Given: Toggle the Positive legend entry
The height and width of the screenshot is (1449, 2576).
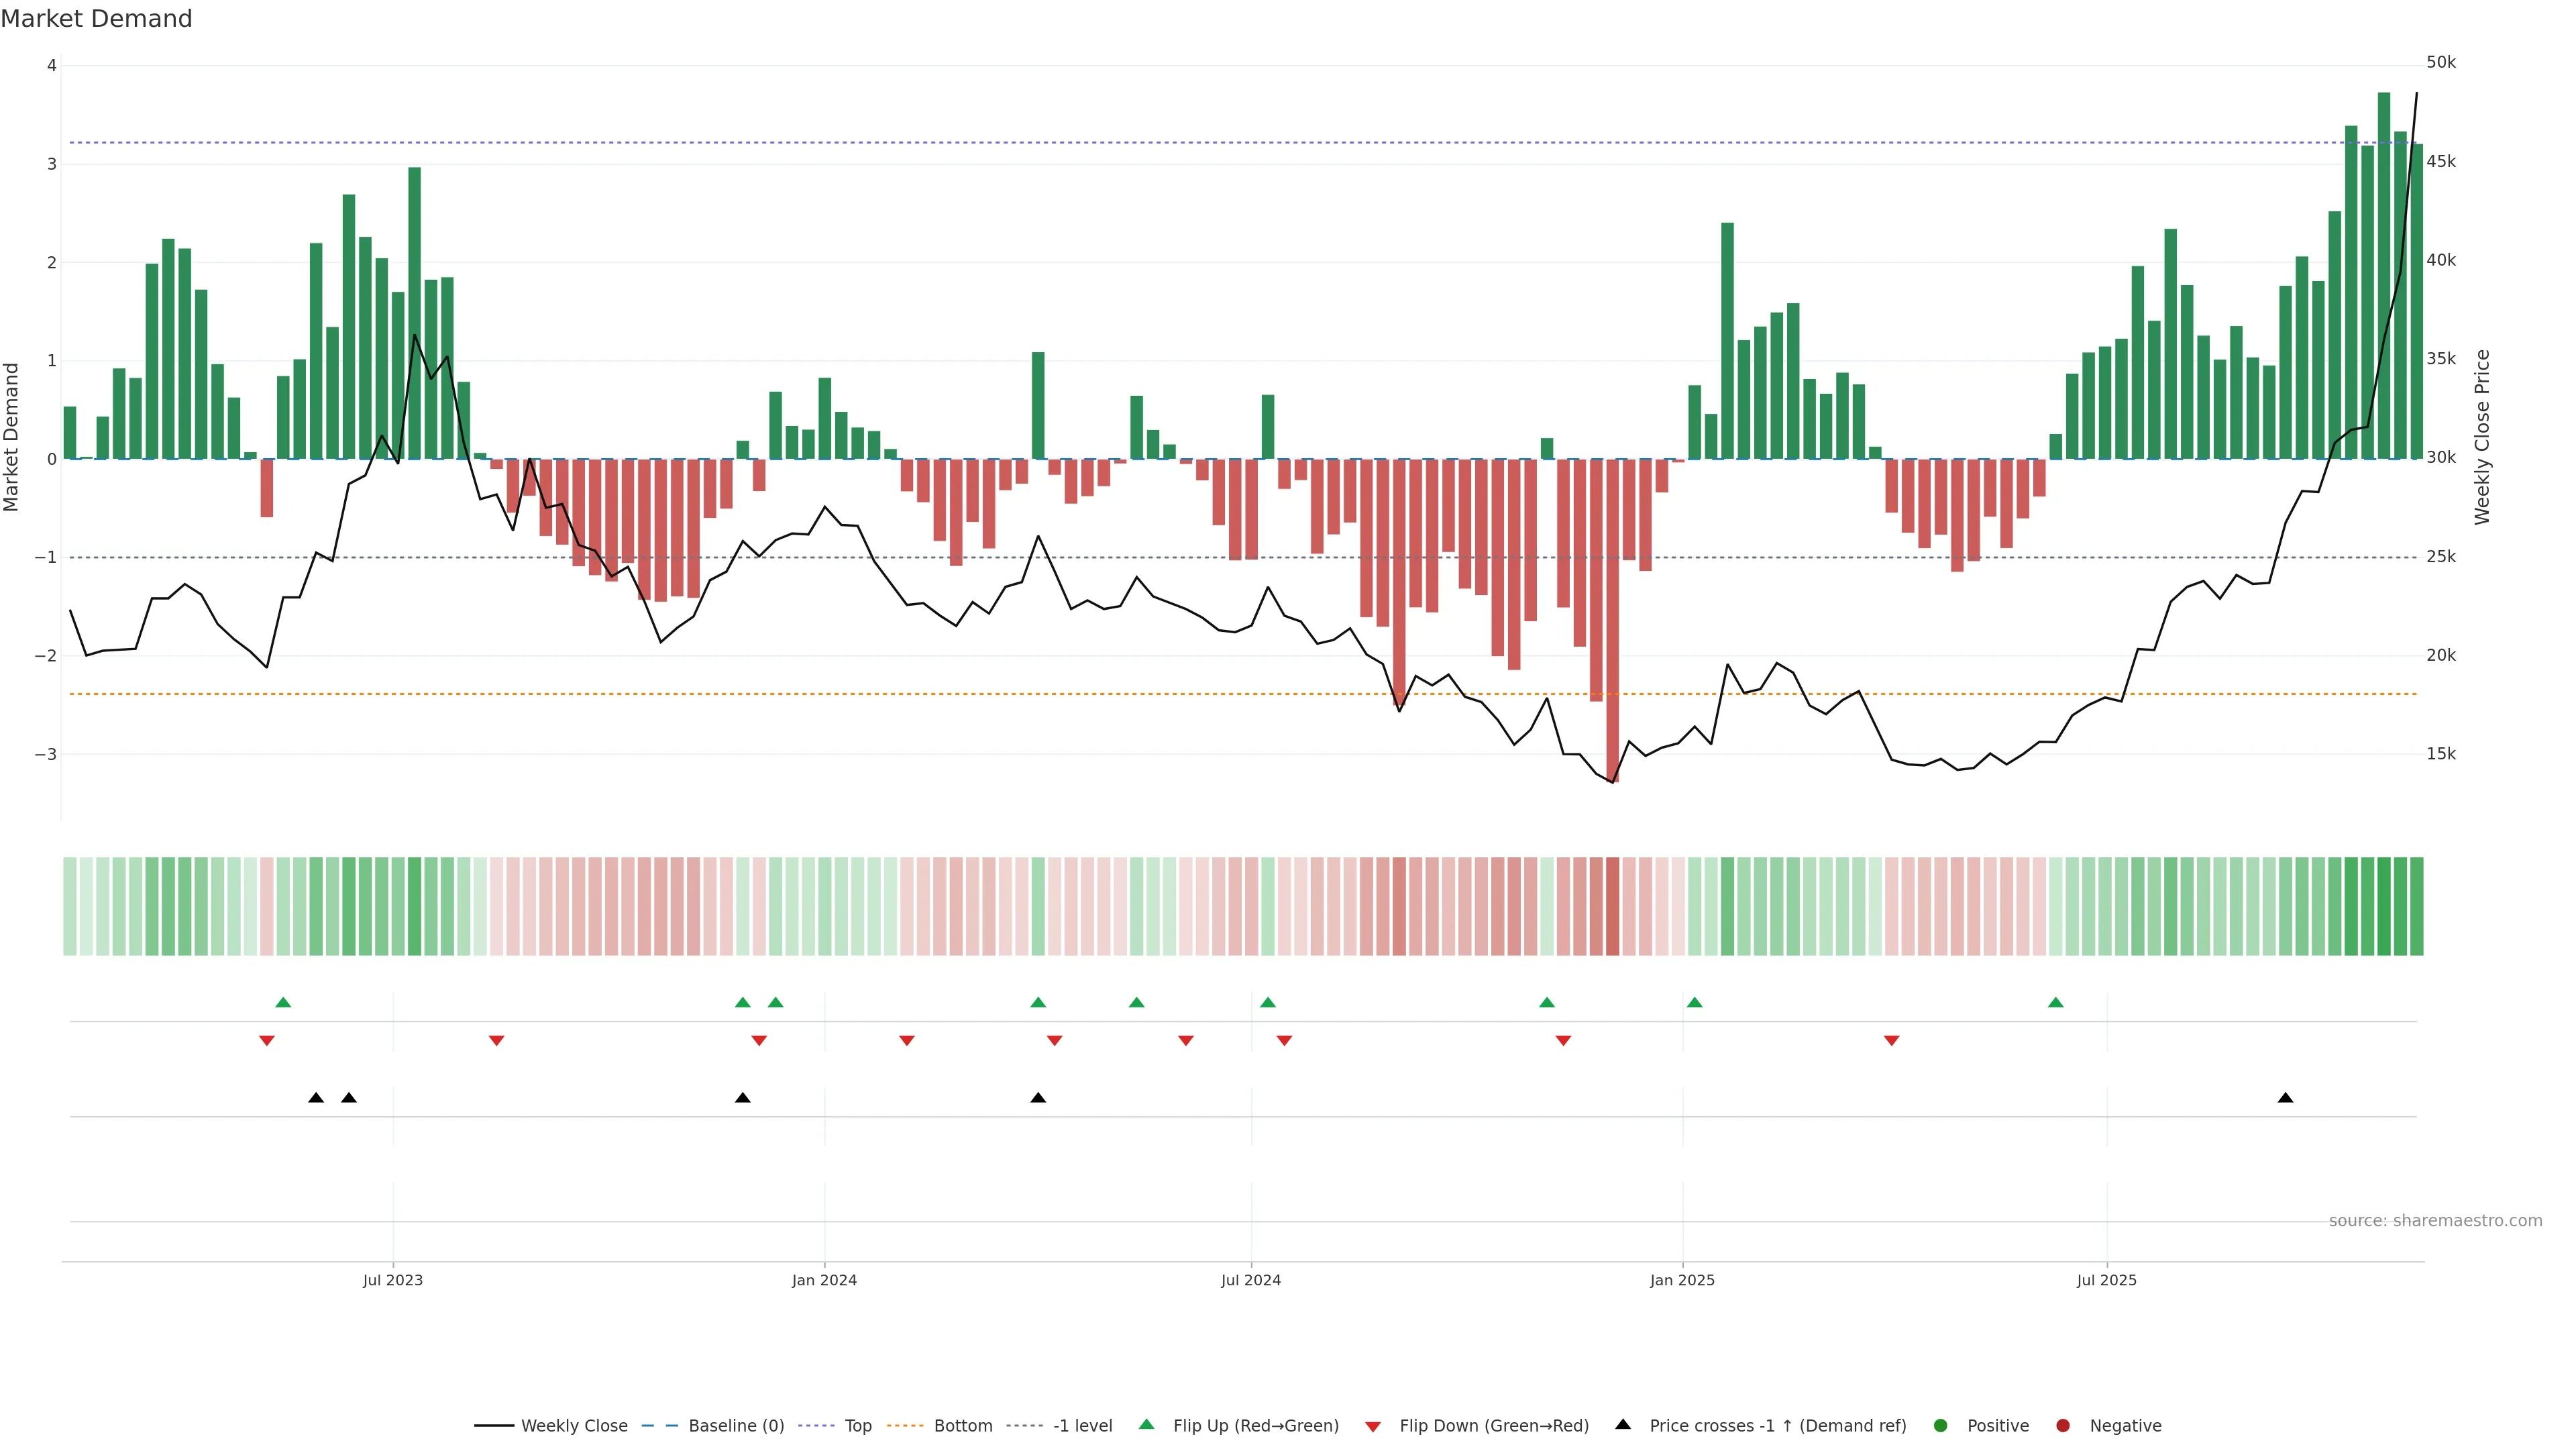Looking at the screenshot, I should pyautogui.click(x=1997, y=1426).
